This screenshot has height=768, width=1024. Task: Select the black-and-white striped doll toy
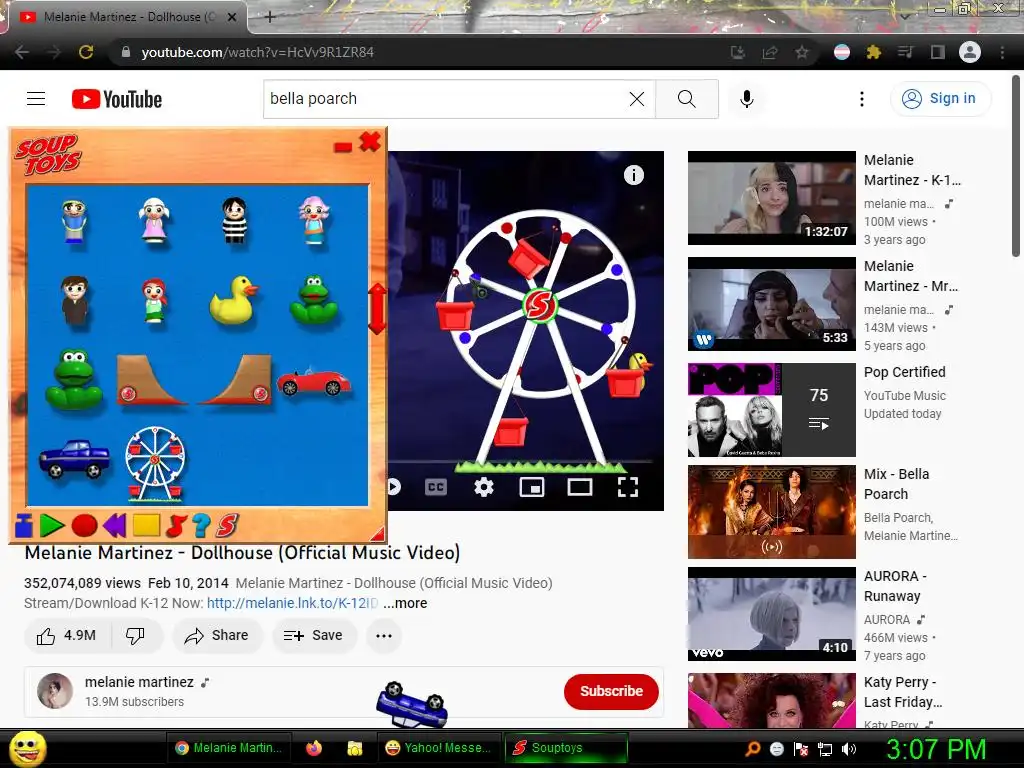(x=234, y=220)
